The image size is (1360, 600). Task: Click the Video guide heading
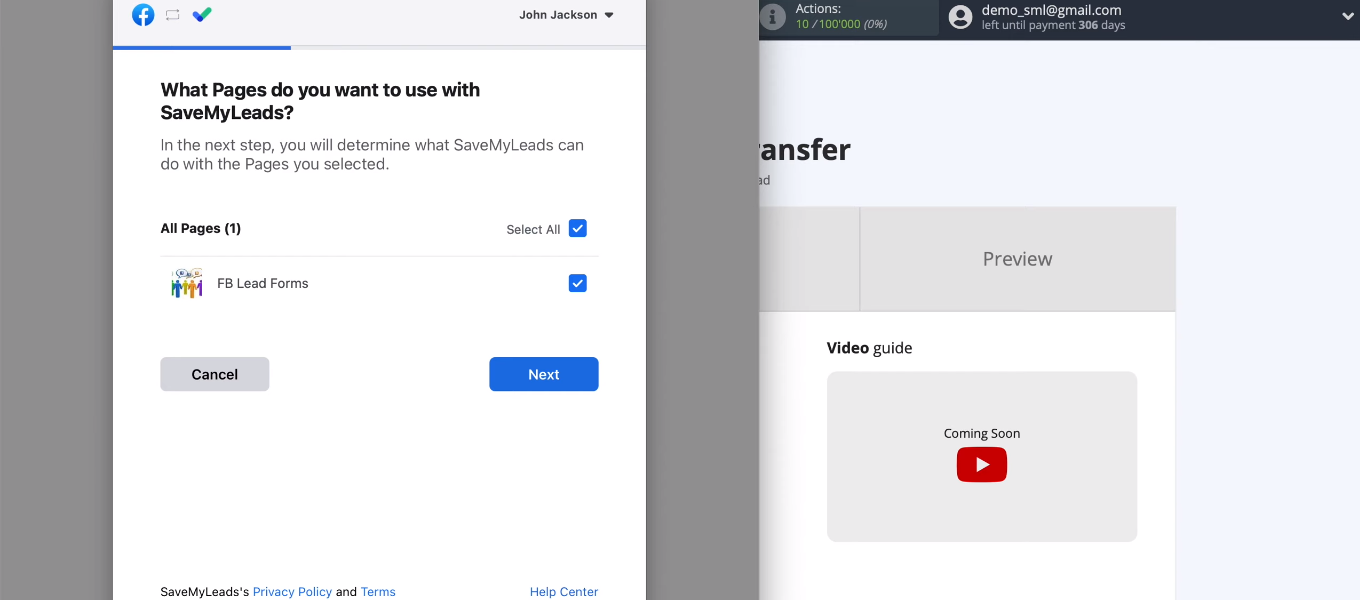[x=869, y=348]
